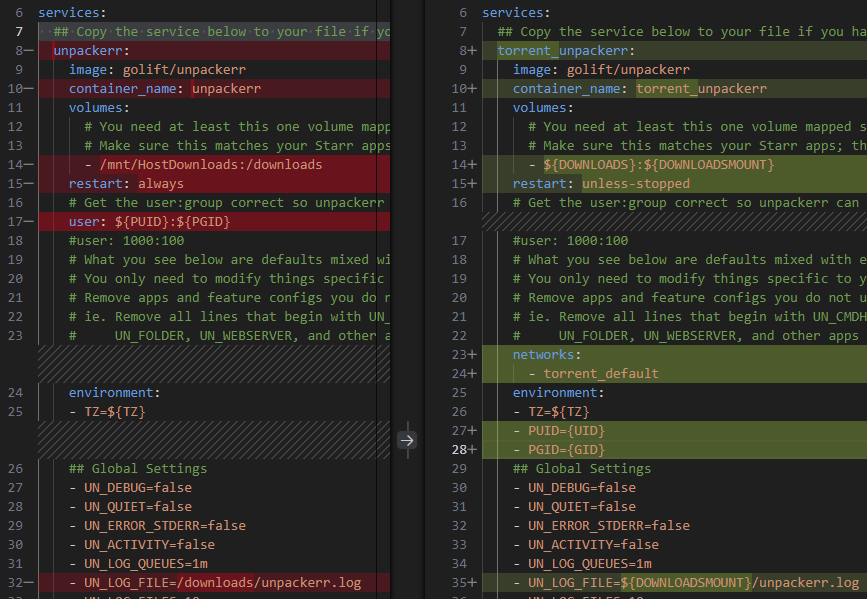Click 'container_name: unpackerr' line in left pane
The image size is (867, 599).
point(165,88)
